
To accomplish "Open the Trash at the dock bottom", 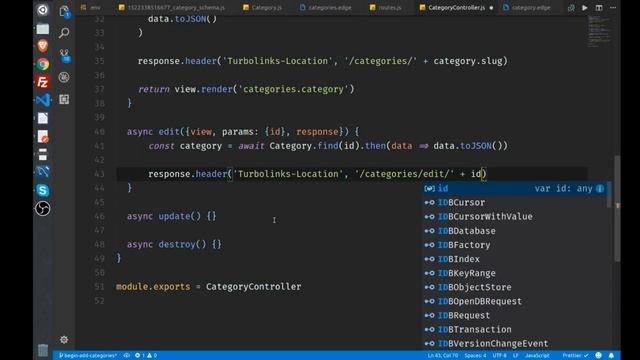I will (42, 350).
